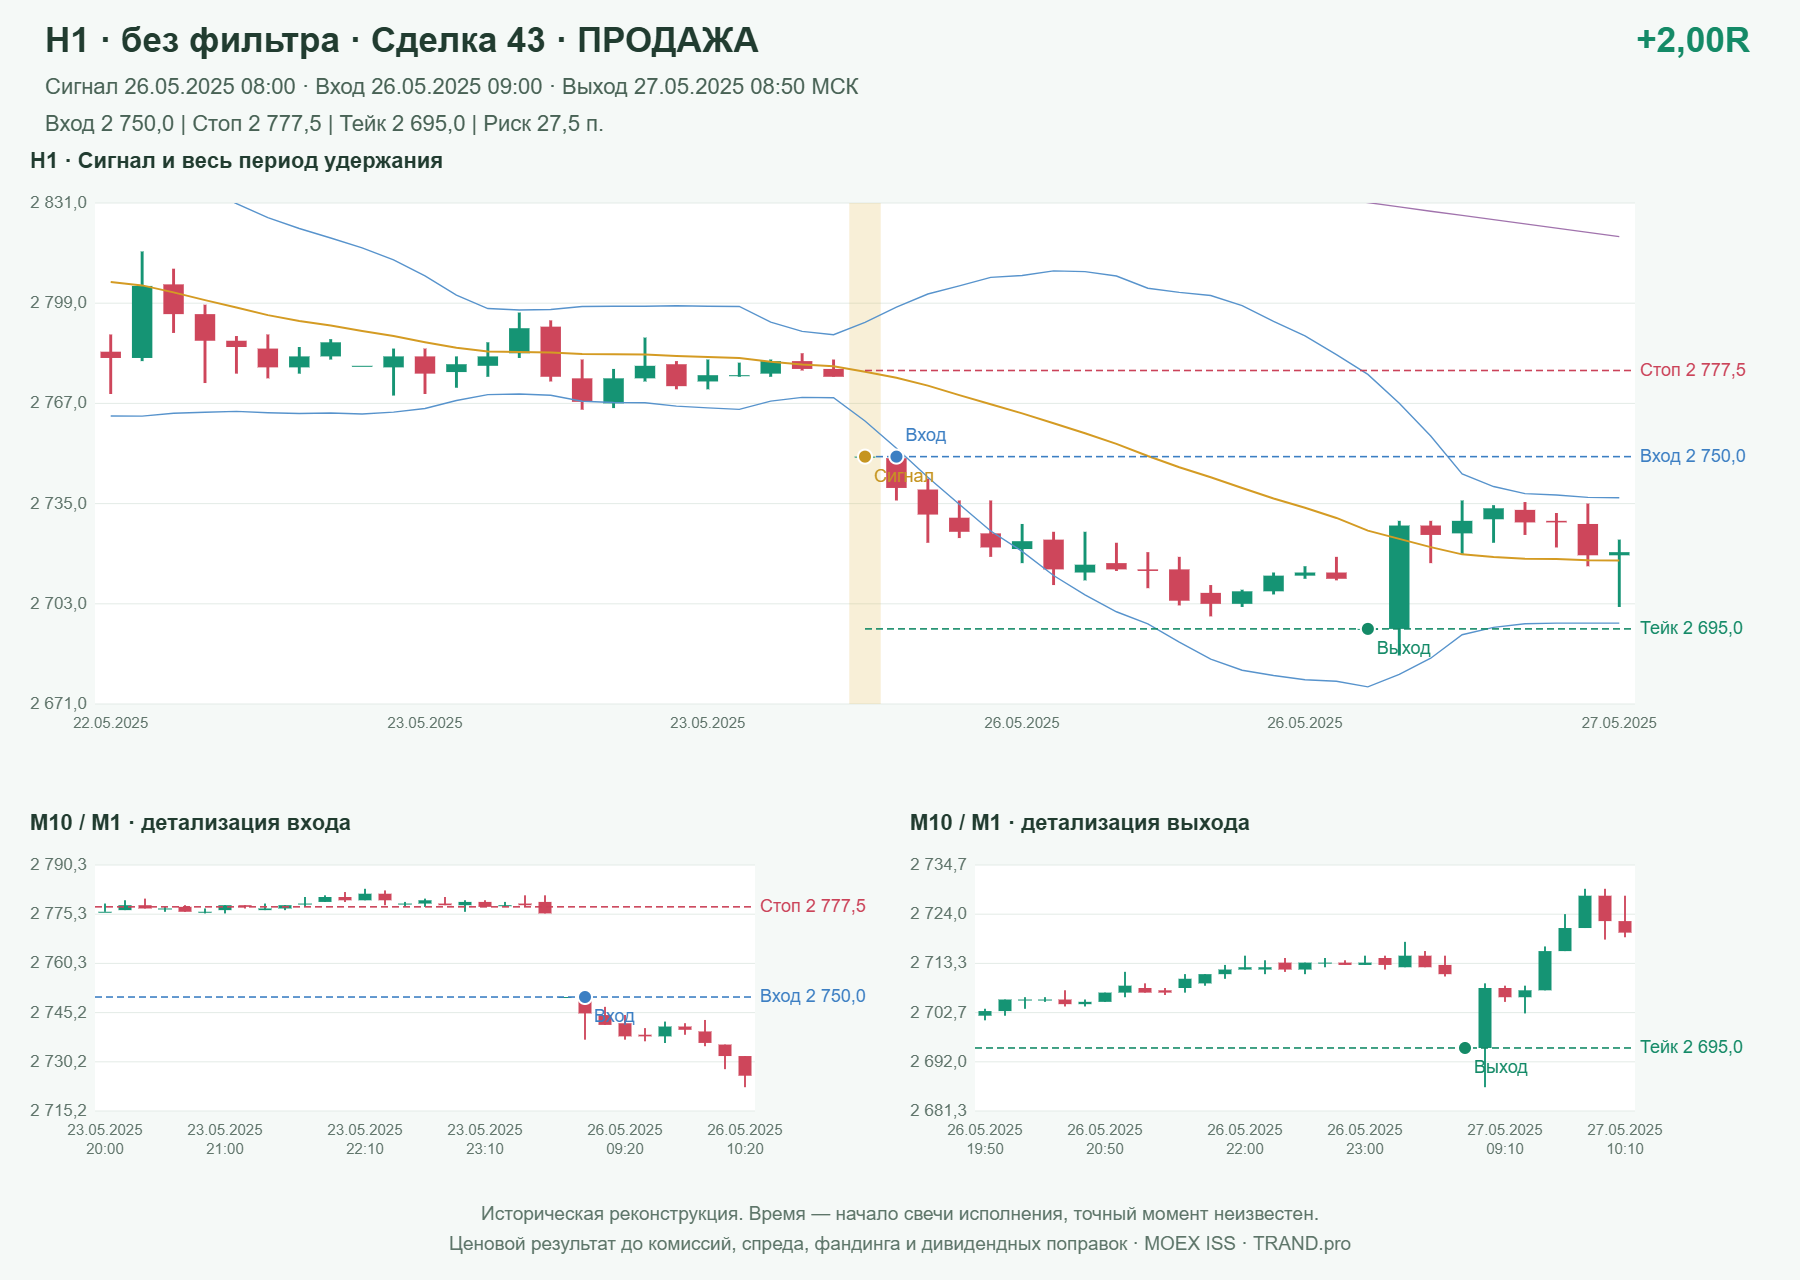Click the '26.05.2025 19:50' exit chart time label
This screenshot has width=1800, height=1280.
(x=985, y=1139)
